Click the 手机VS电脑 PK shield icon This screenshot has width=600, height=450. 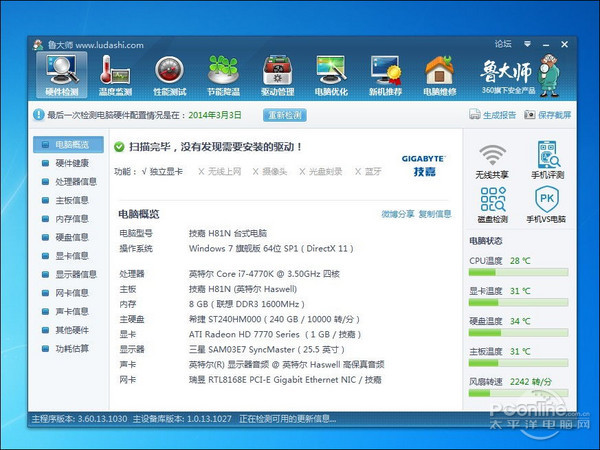[546, 204]
